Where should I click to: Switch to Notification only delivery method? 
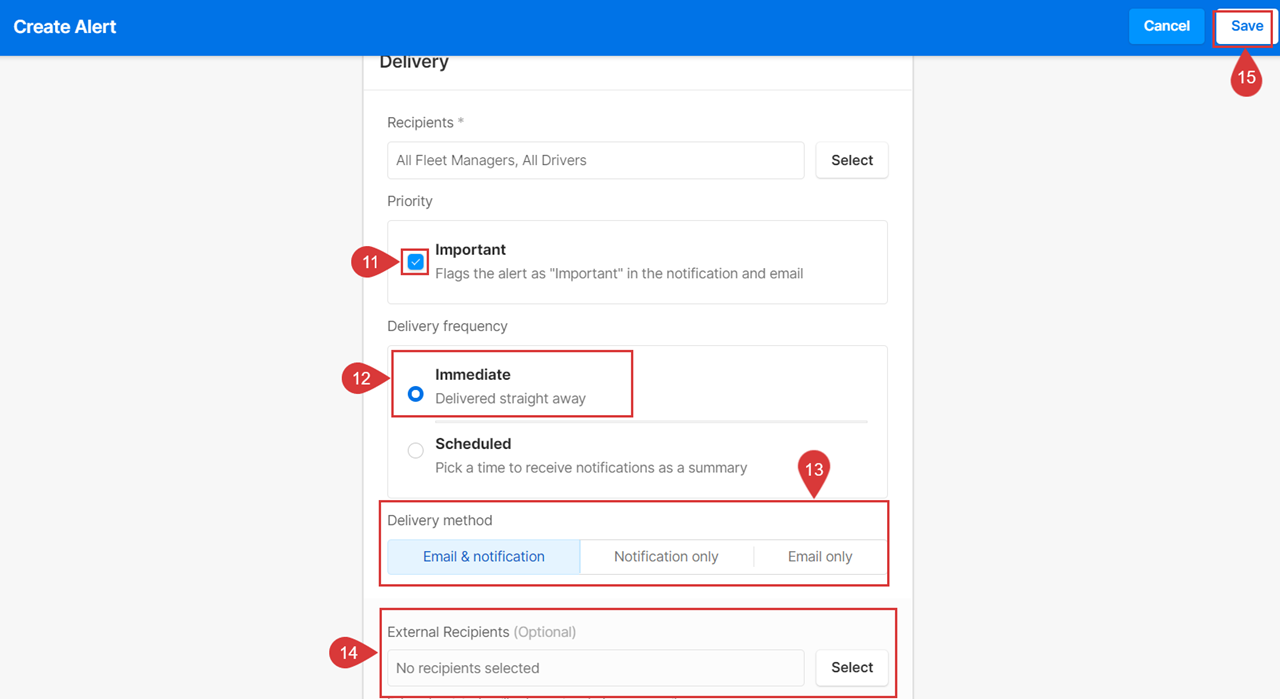[666, 556]
